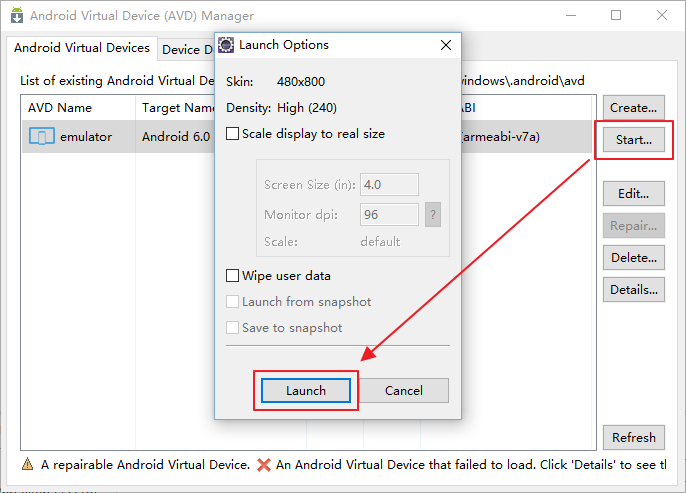Close the Launch Options dialog with the X
Image resolution: width=686 pixels, height=493 pixels.
click(x=446, y=45)
